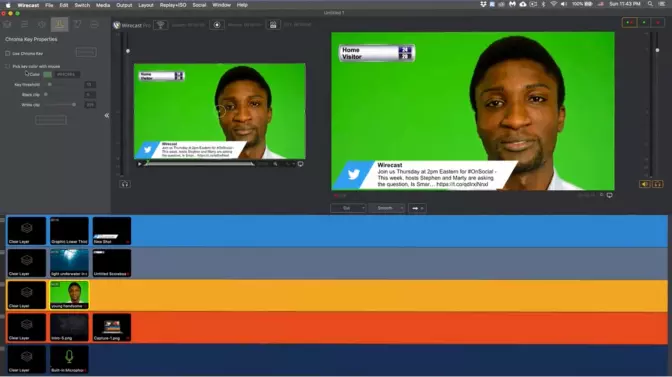Click the key color hex value field
This screenshot has width=672, height=377.
pos(66,75)
